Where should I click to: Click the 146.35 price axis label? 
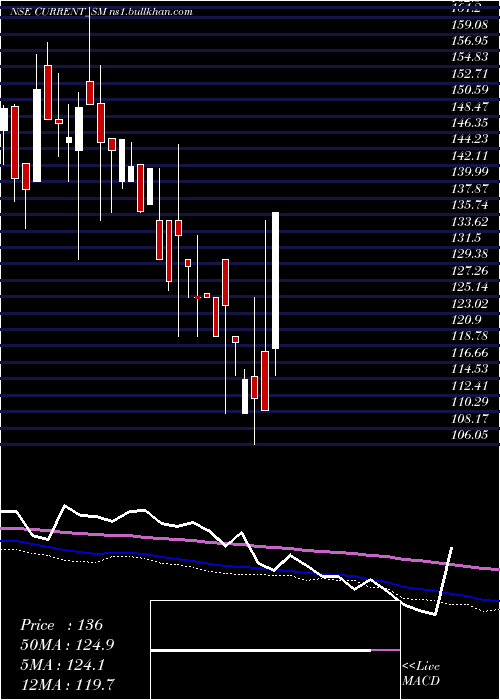click(x=470, y=123)
